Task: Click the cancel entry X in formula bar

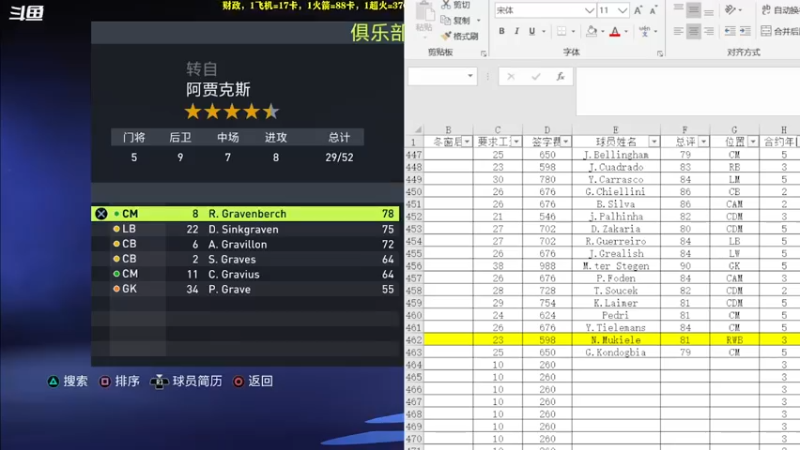Action: (x=511, y=77)
